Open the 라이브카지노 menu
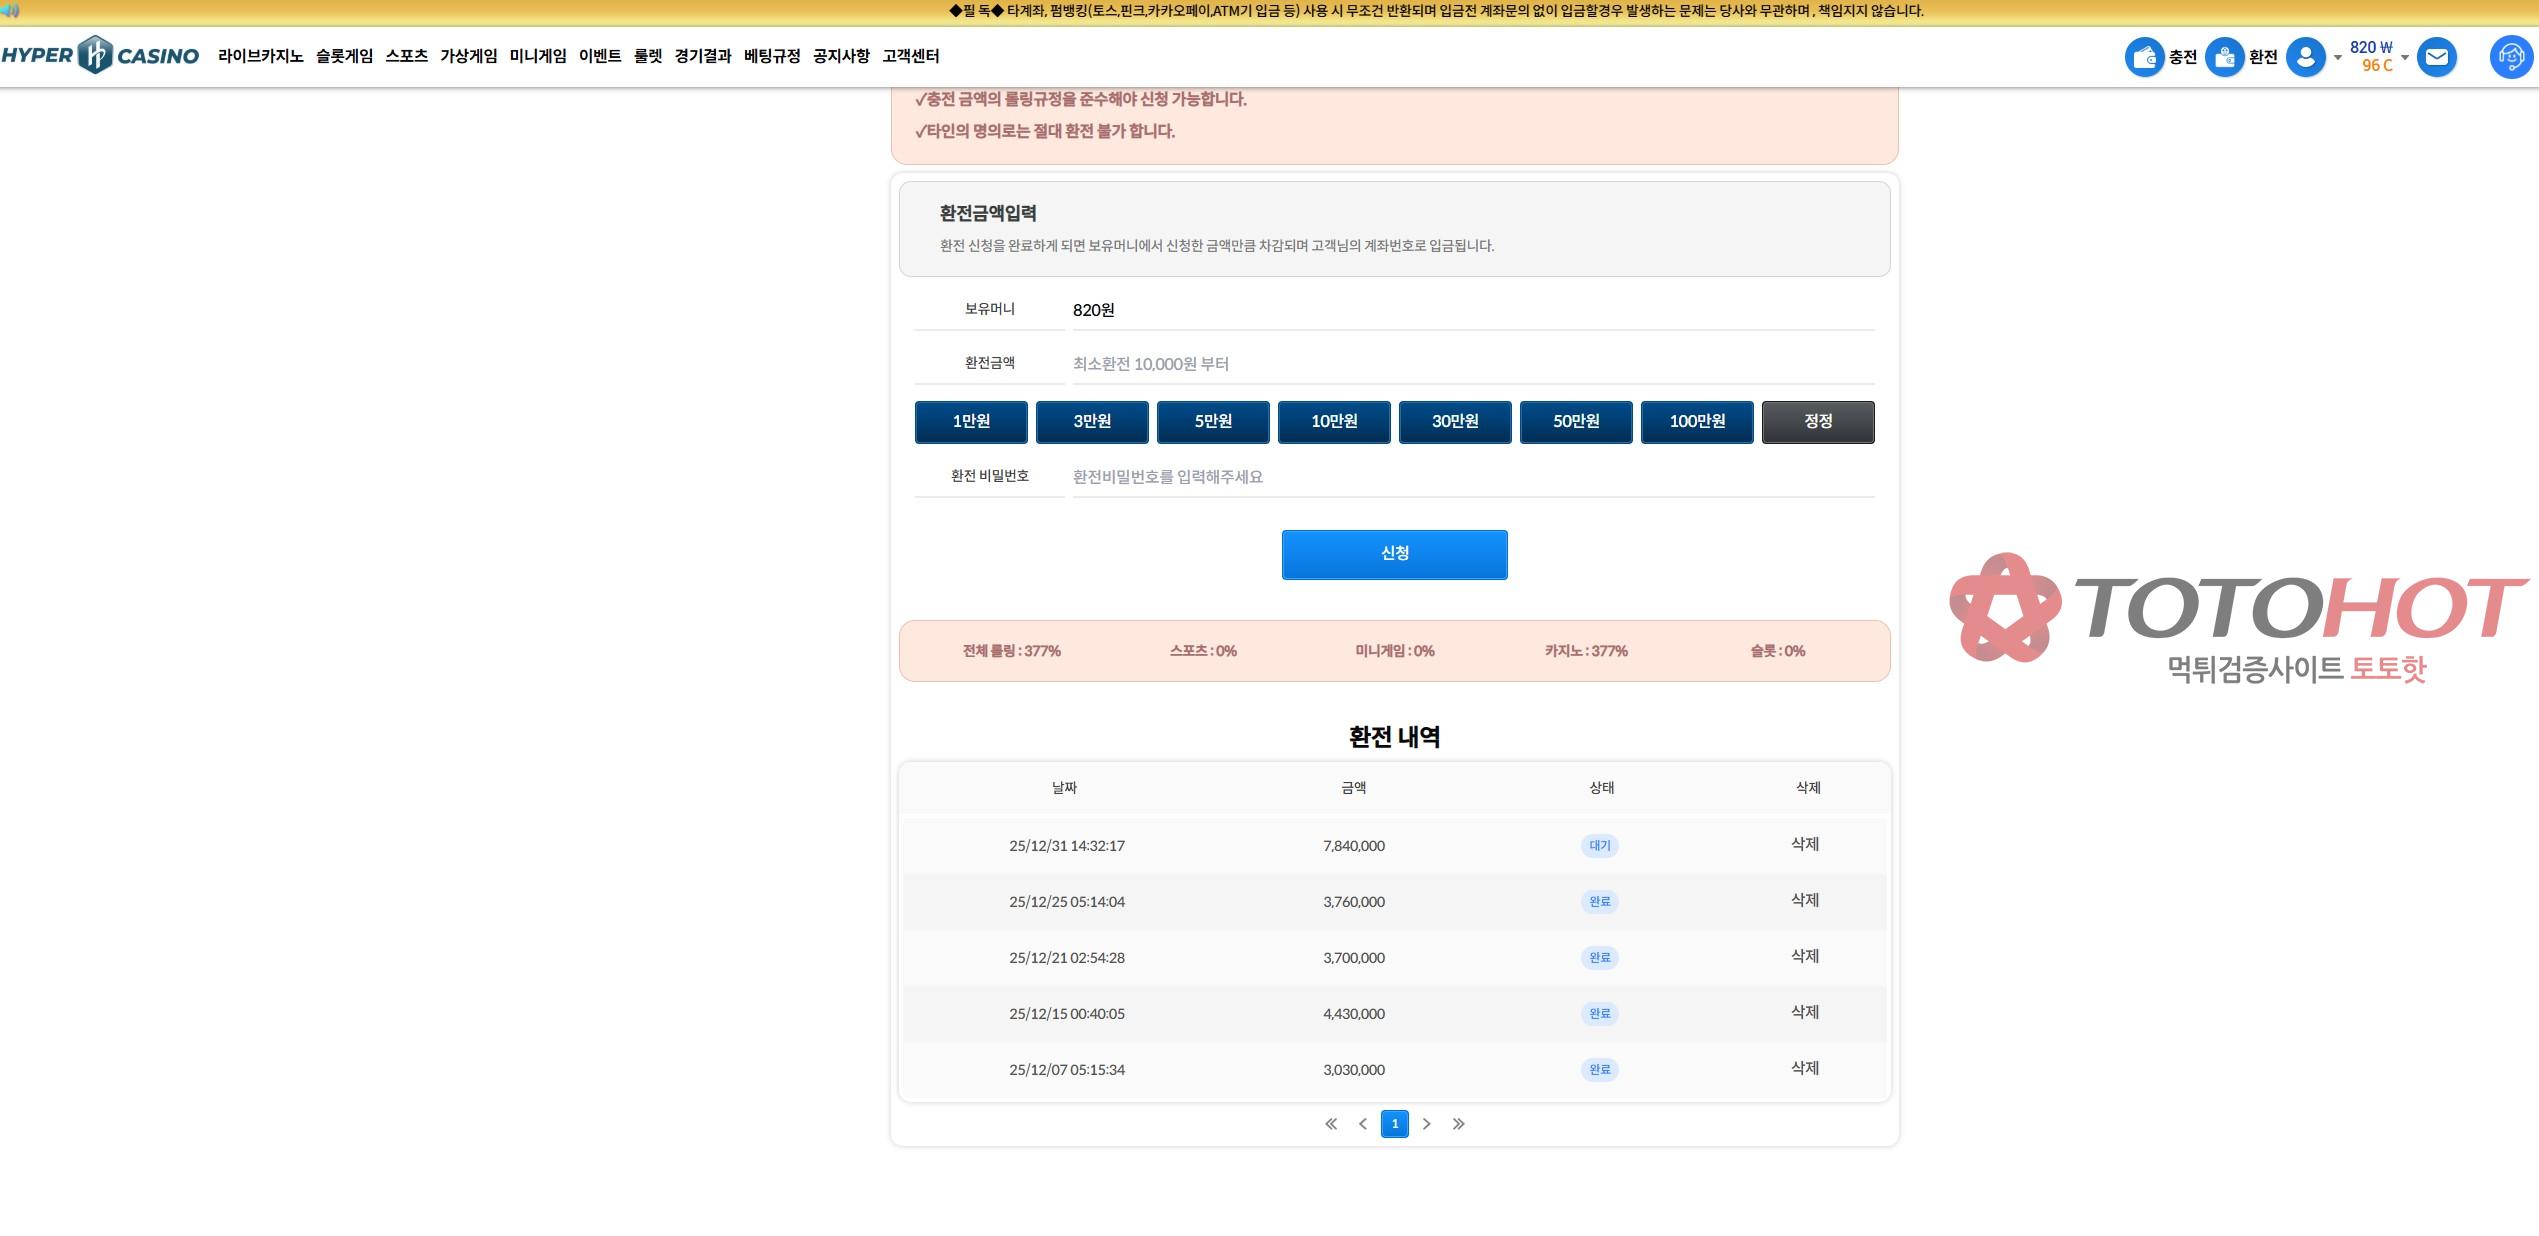This screenshot has height=1236, width=2539. 260,56
